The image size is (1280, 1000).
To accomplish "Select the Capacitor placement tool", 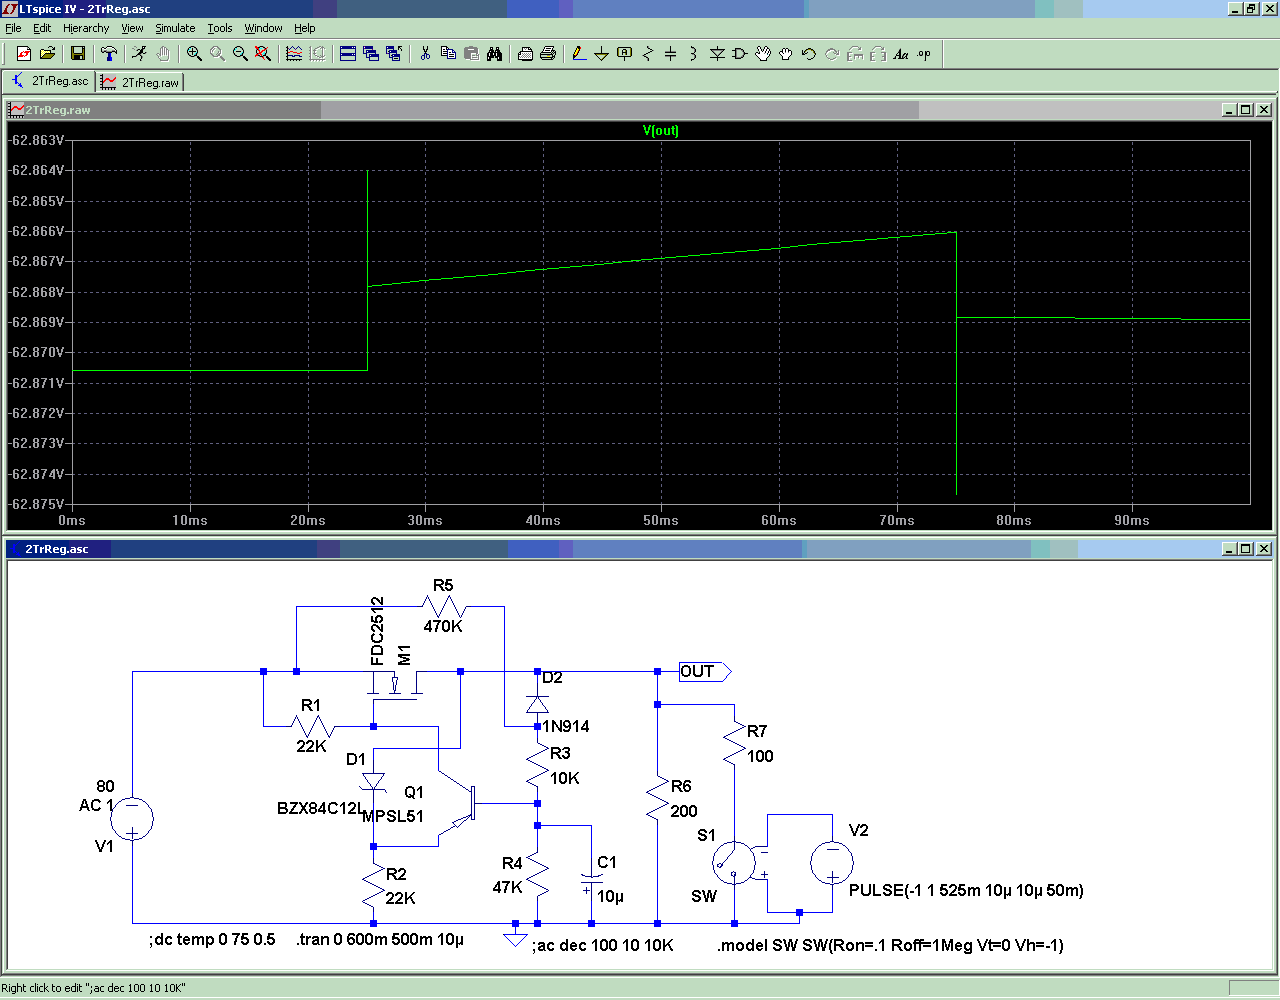I will [671, 54].
